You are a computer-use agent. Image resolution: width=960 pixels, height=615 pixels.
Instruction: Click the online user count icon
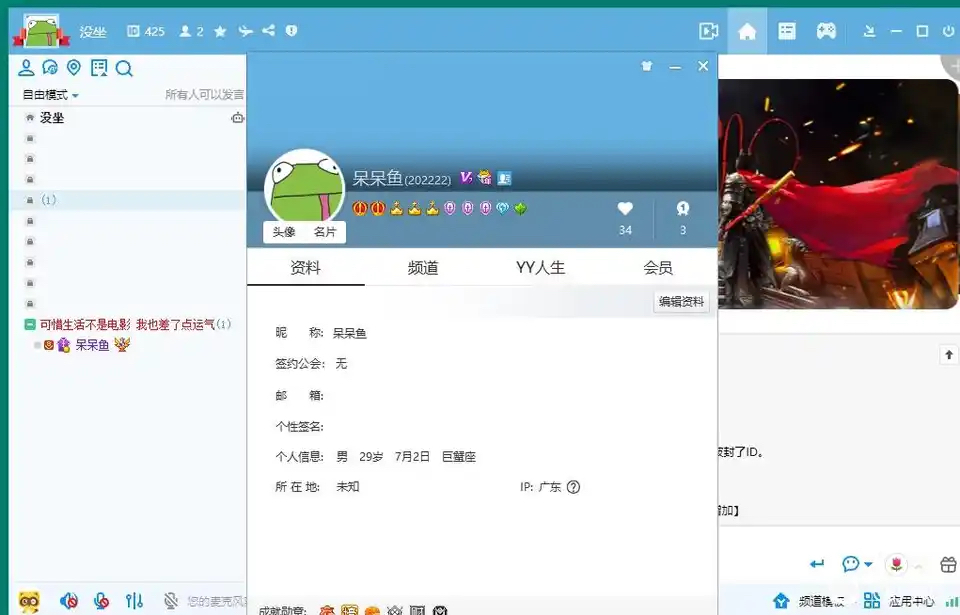[x=185, y=31]
